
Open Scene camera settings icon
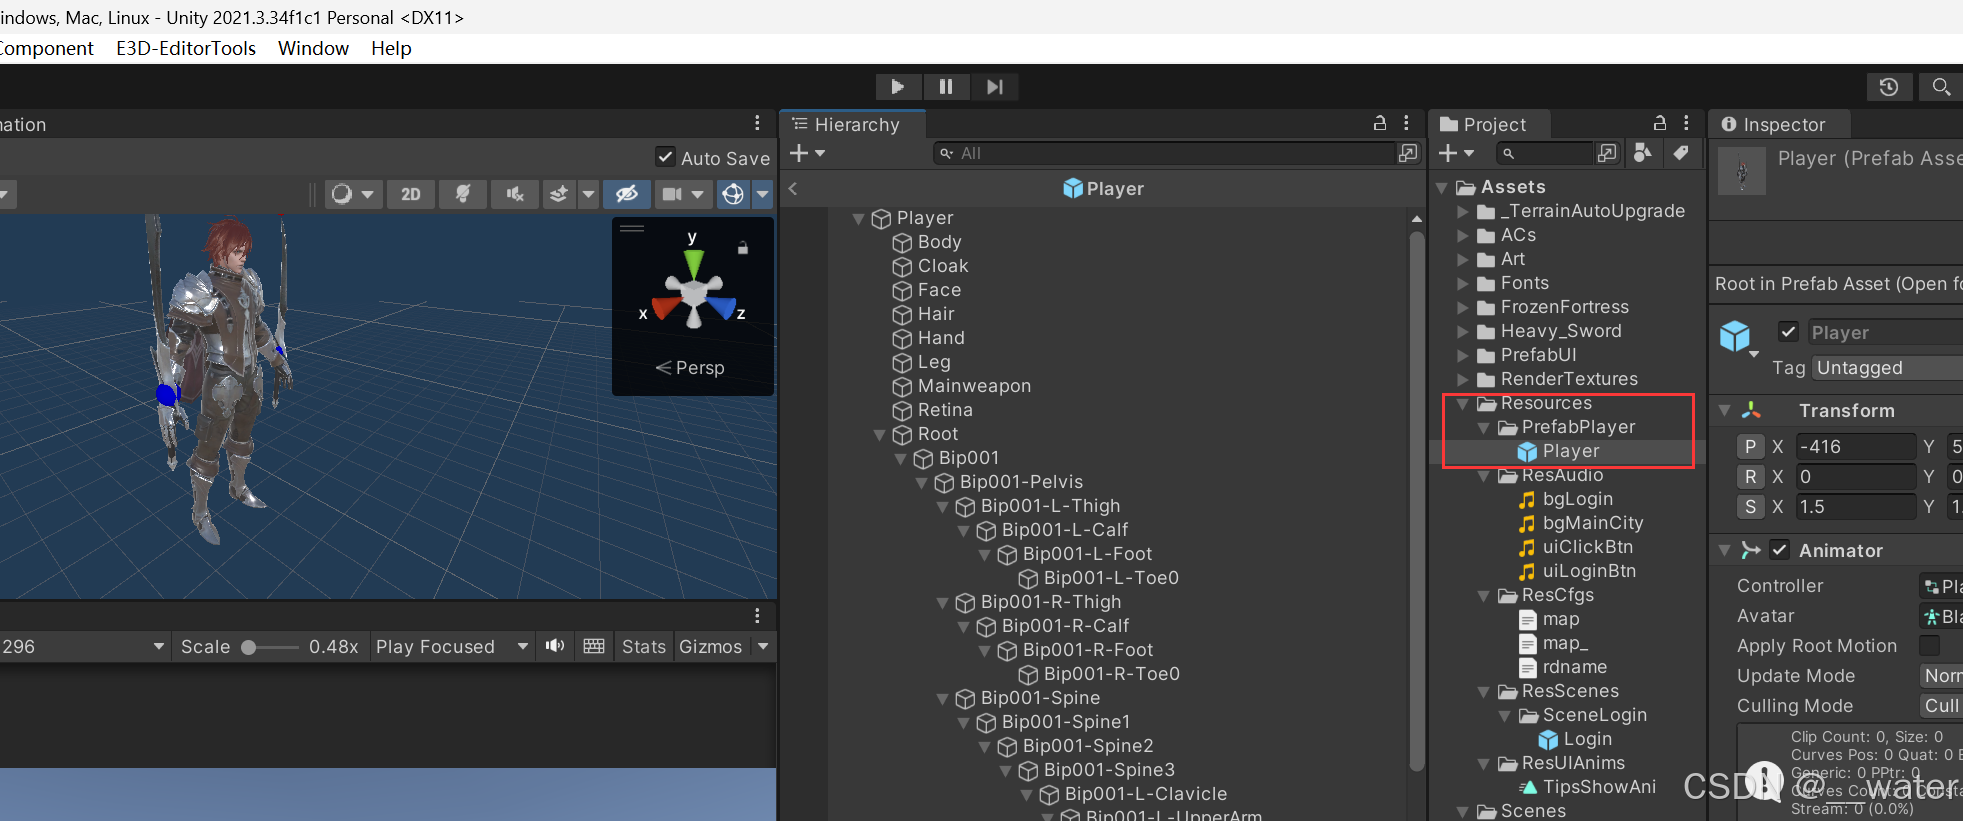673,194
